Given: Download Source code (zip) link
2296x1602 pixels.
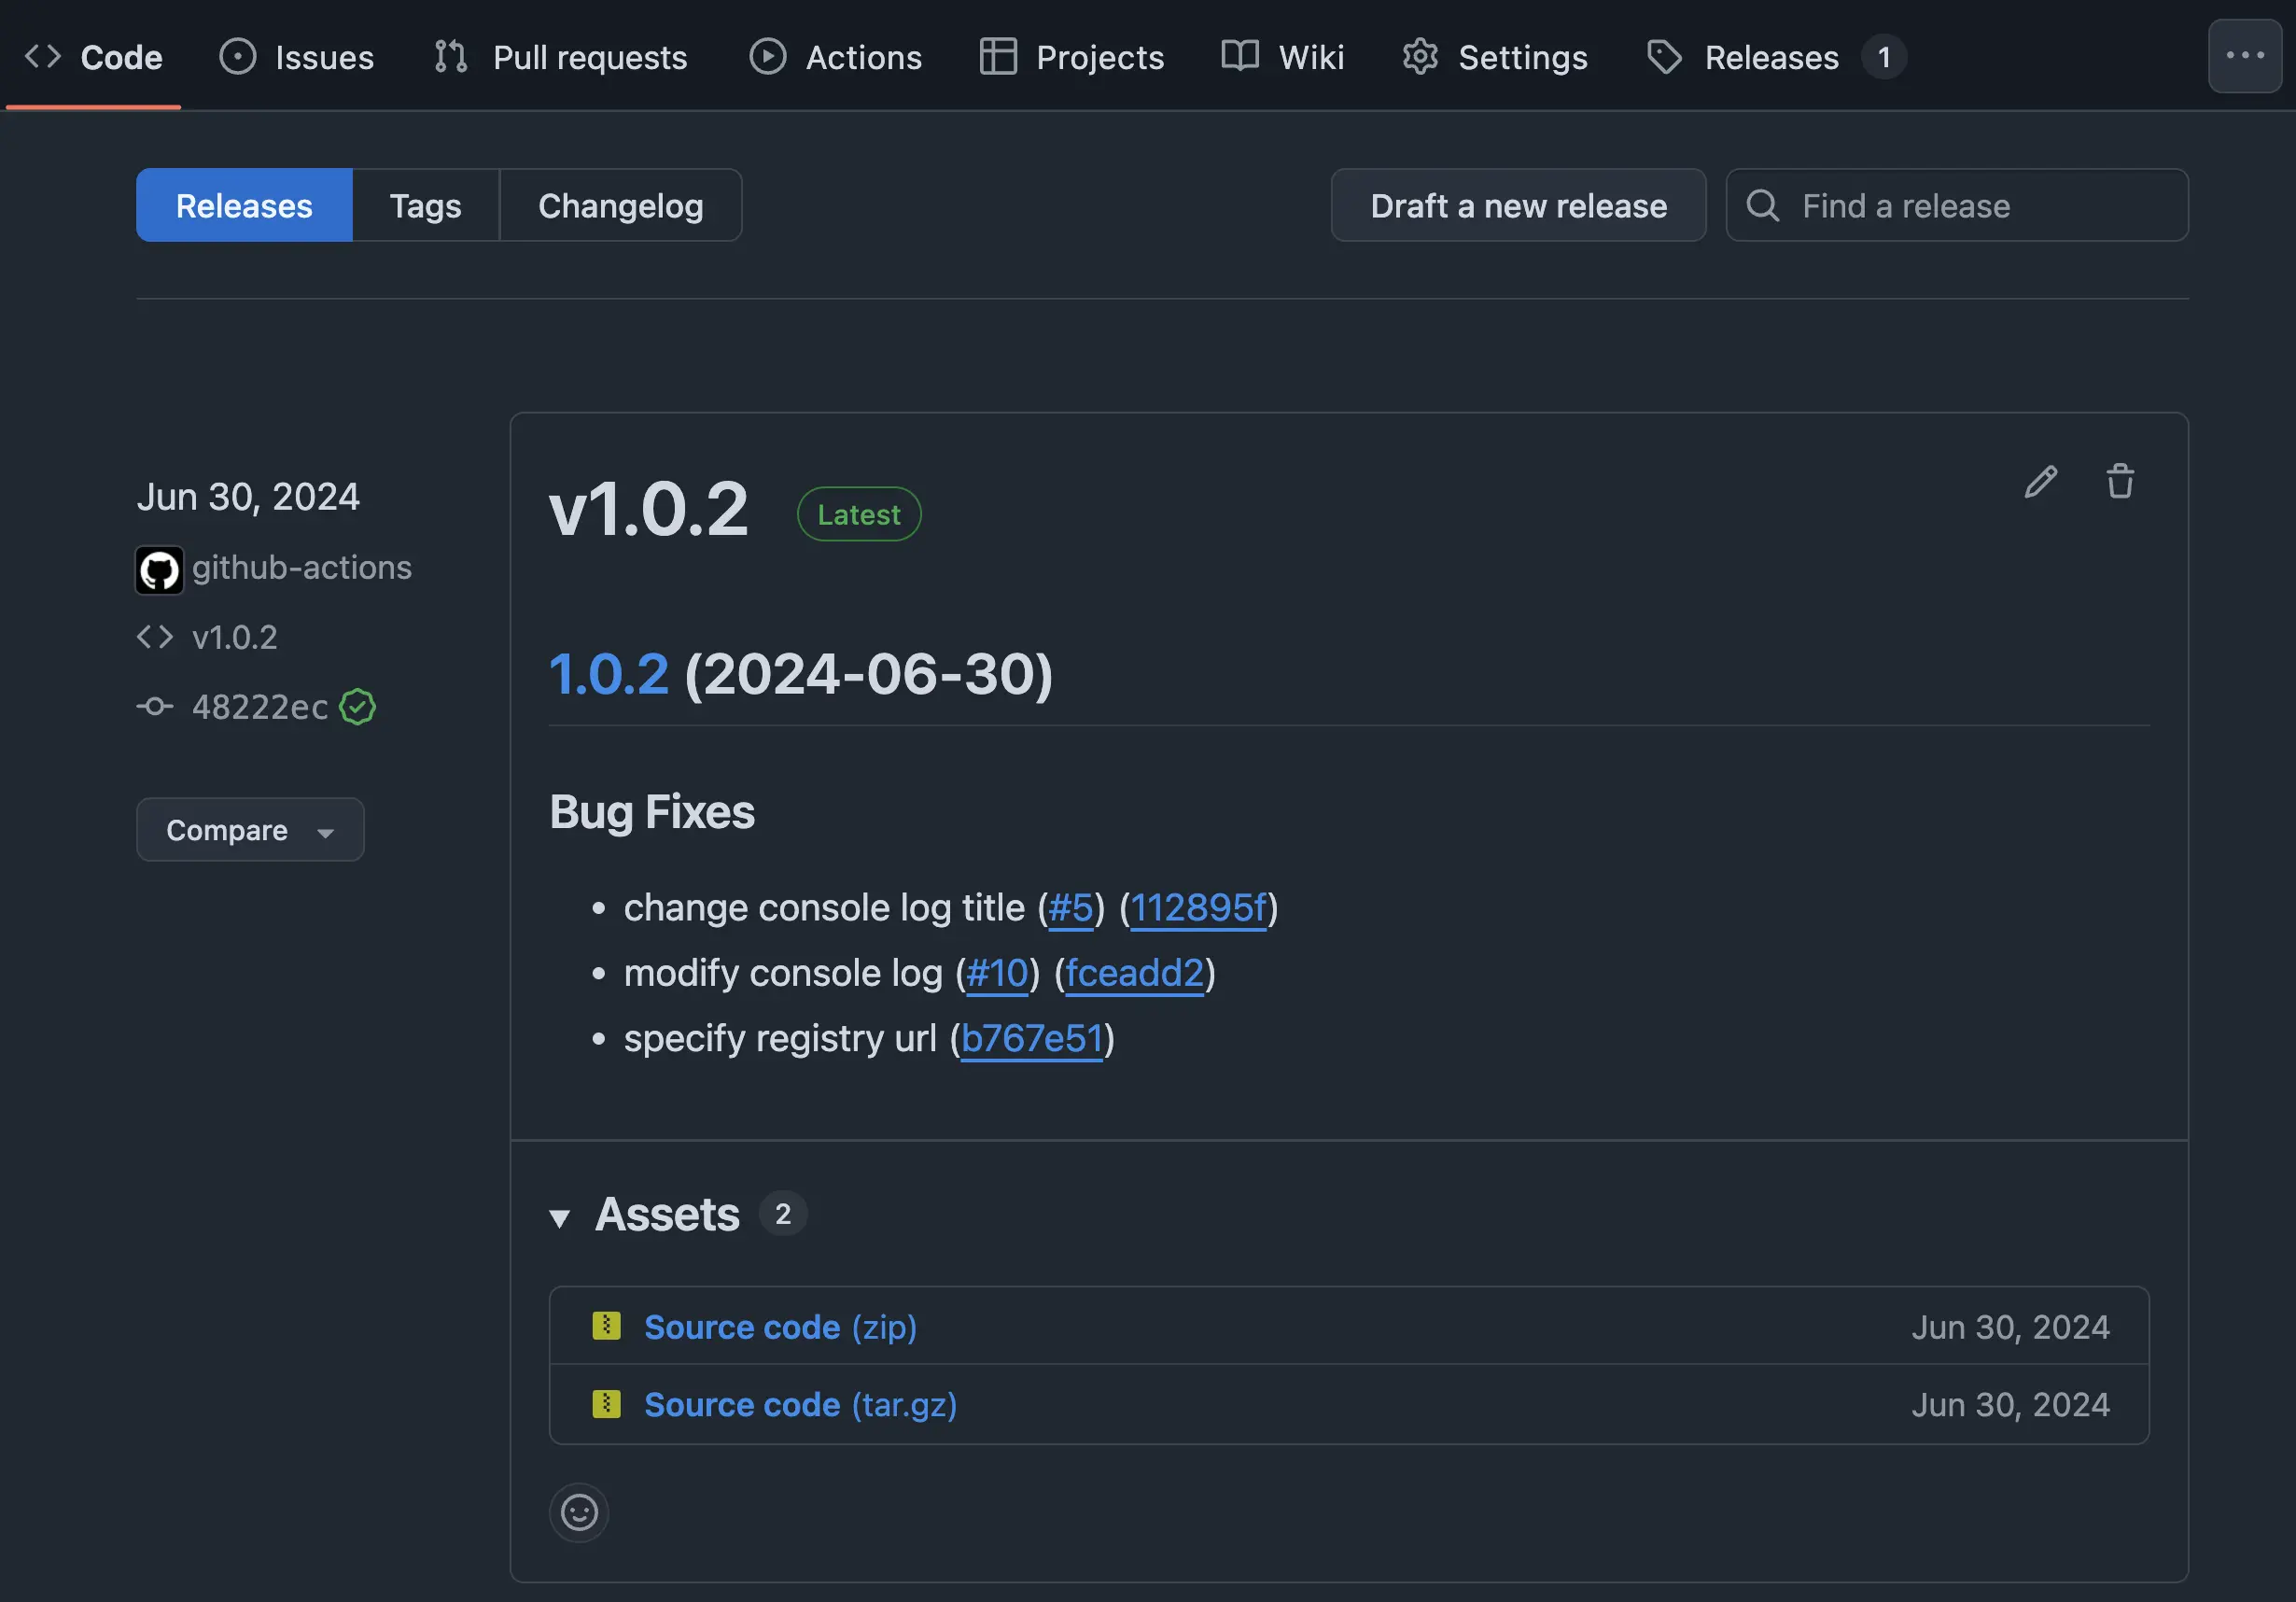Looking at the screenshot, I should pos(780,1327).
